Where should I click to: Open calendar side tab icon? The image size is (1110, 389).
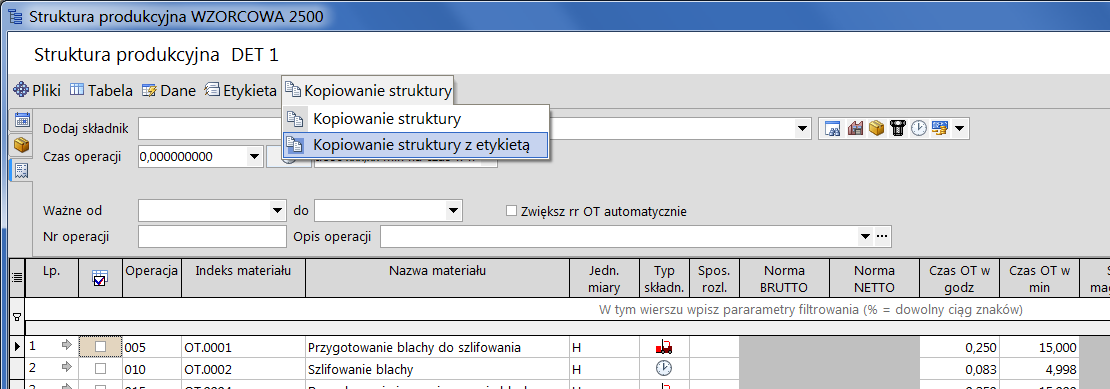(x=22, y=120)
